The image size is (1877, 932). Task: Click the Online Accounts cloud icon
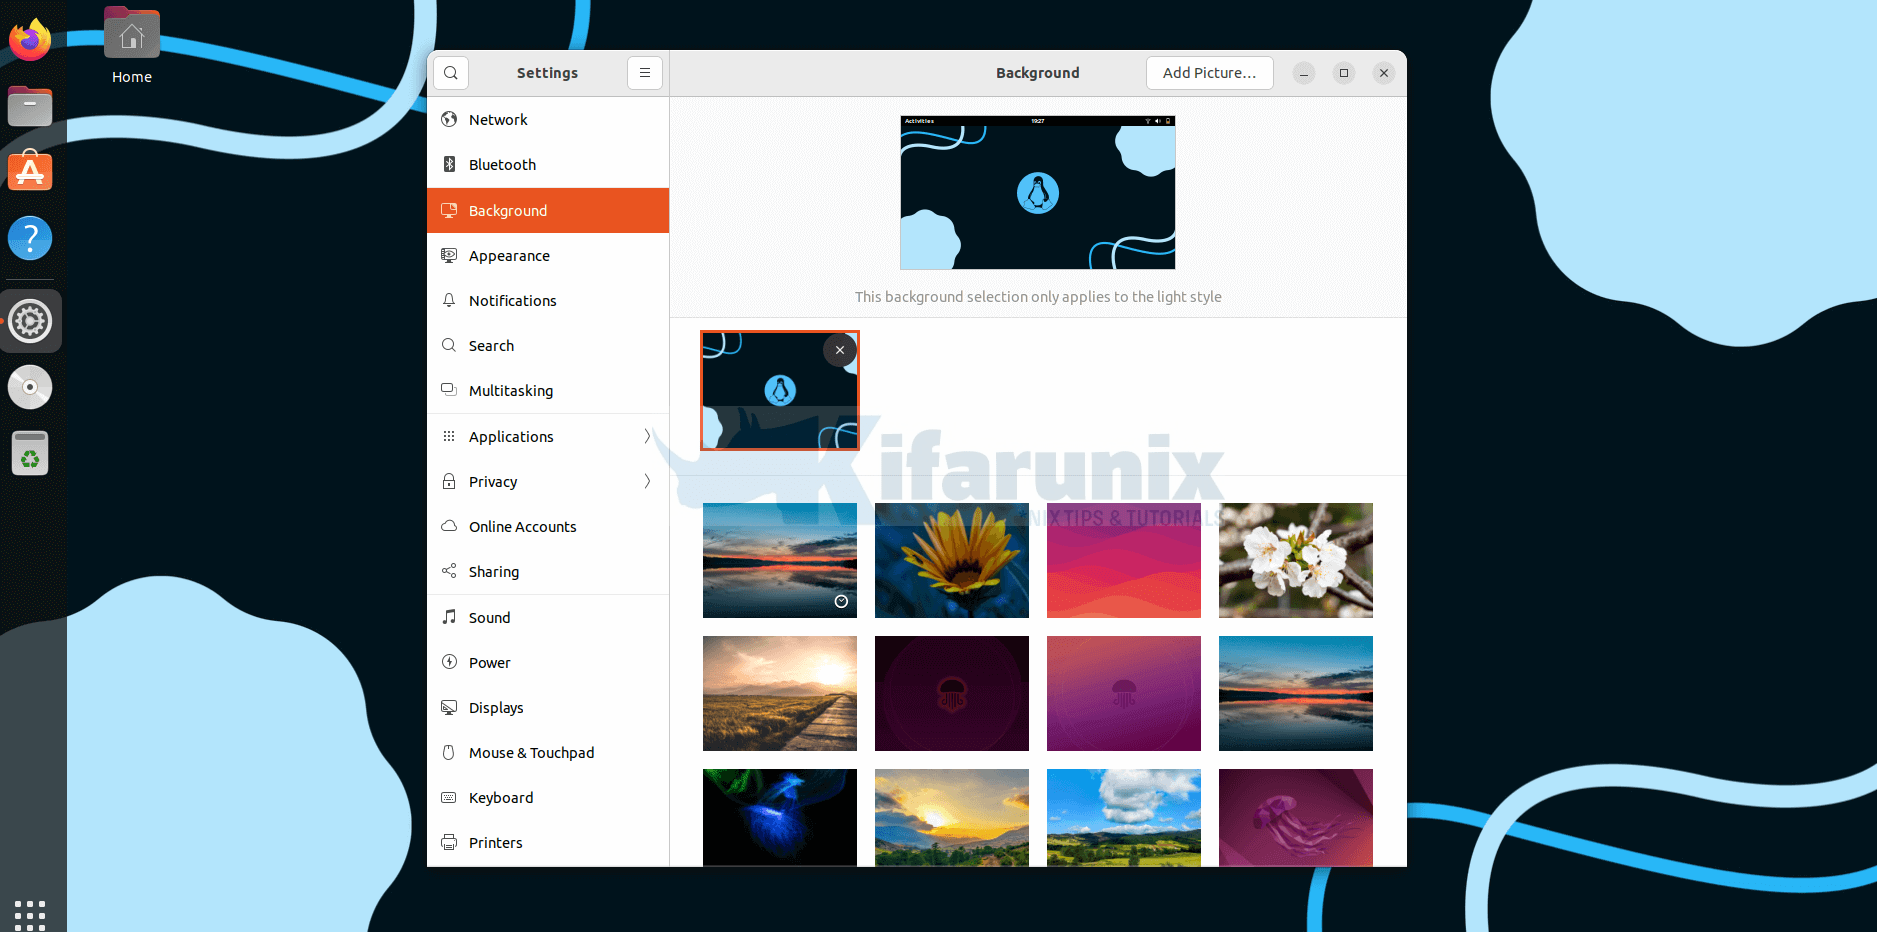tap(450, 526)
